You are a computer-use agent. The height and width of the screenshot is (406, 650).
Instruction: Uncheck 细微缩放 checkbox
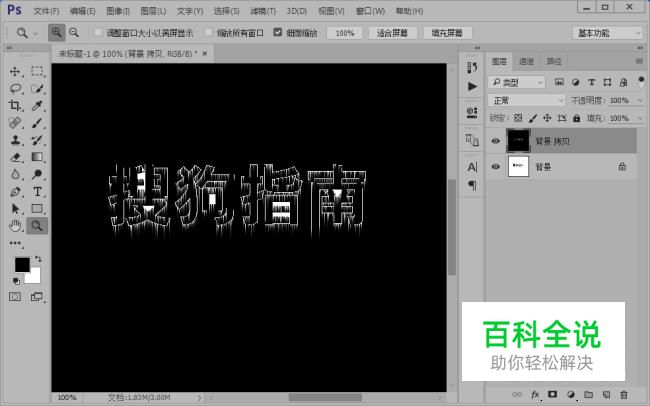coord(278,32)
